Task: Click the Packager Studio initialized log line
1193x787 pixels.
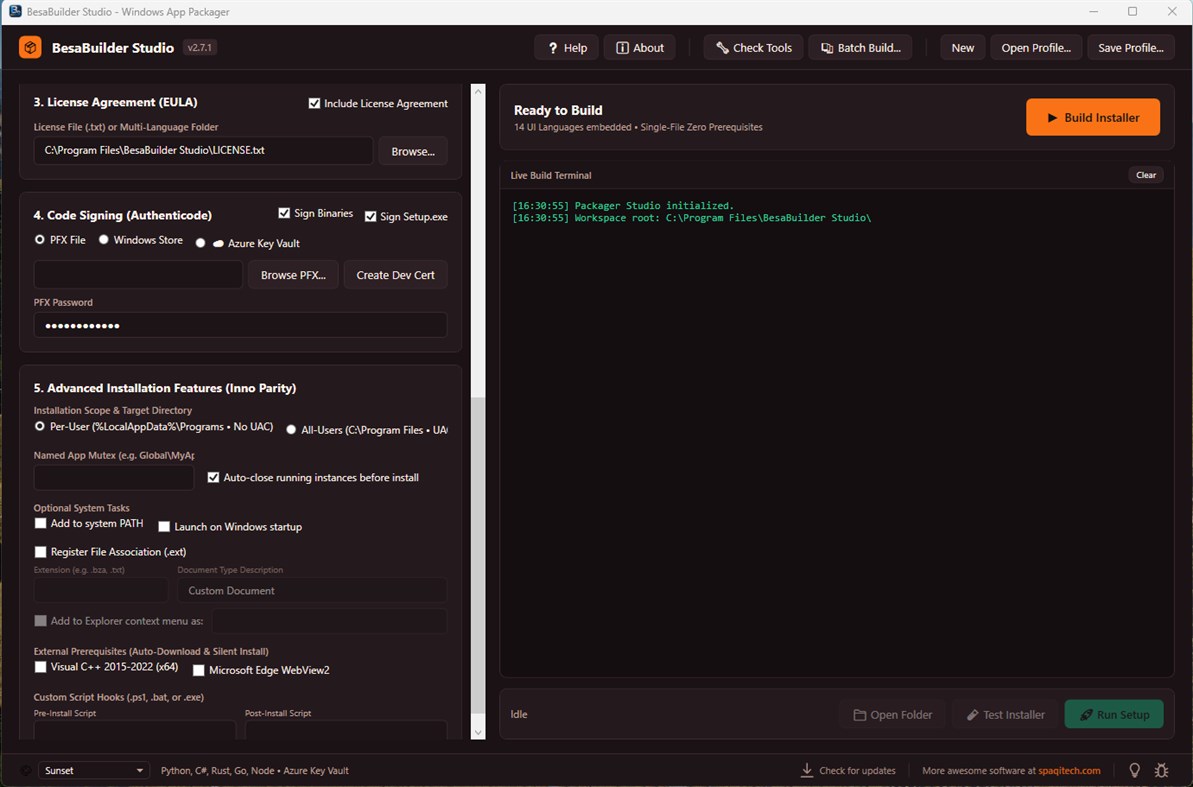Action: pos(623,206)
